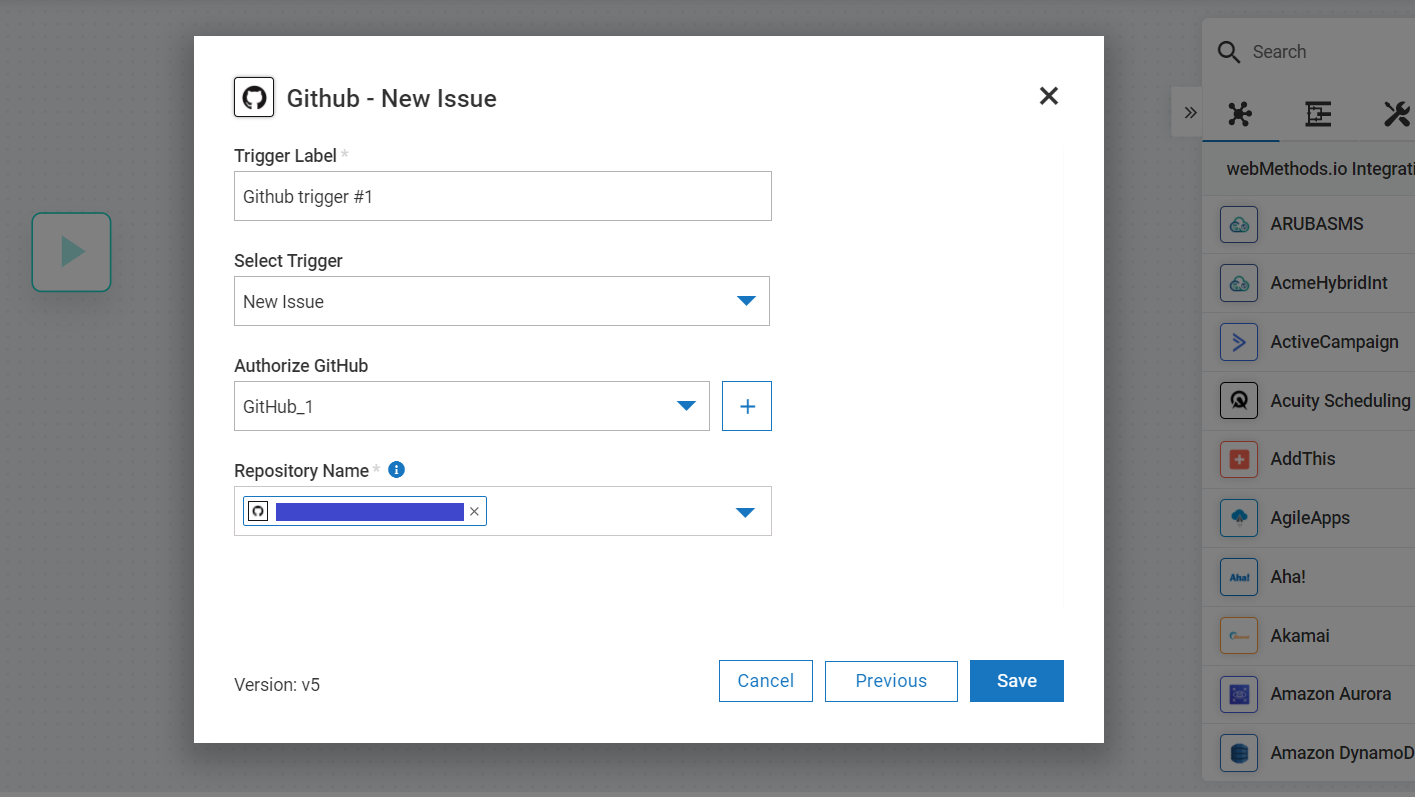Select the Aha! connector entry
The height and width of the screenshot is (797, 1415).
[1238, 576]
